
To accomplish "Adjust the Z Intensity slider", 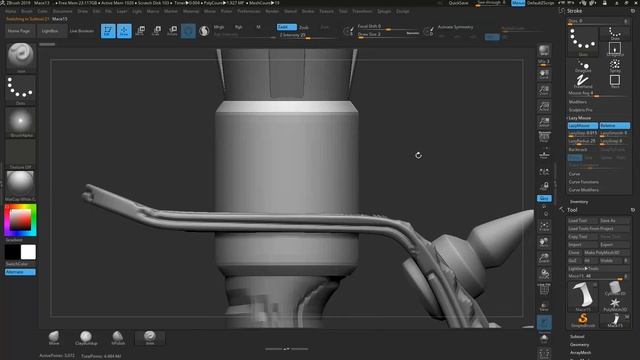I will (x=306, y=36).
